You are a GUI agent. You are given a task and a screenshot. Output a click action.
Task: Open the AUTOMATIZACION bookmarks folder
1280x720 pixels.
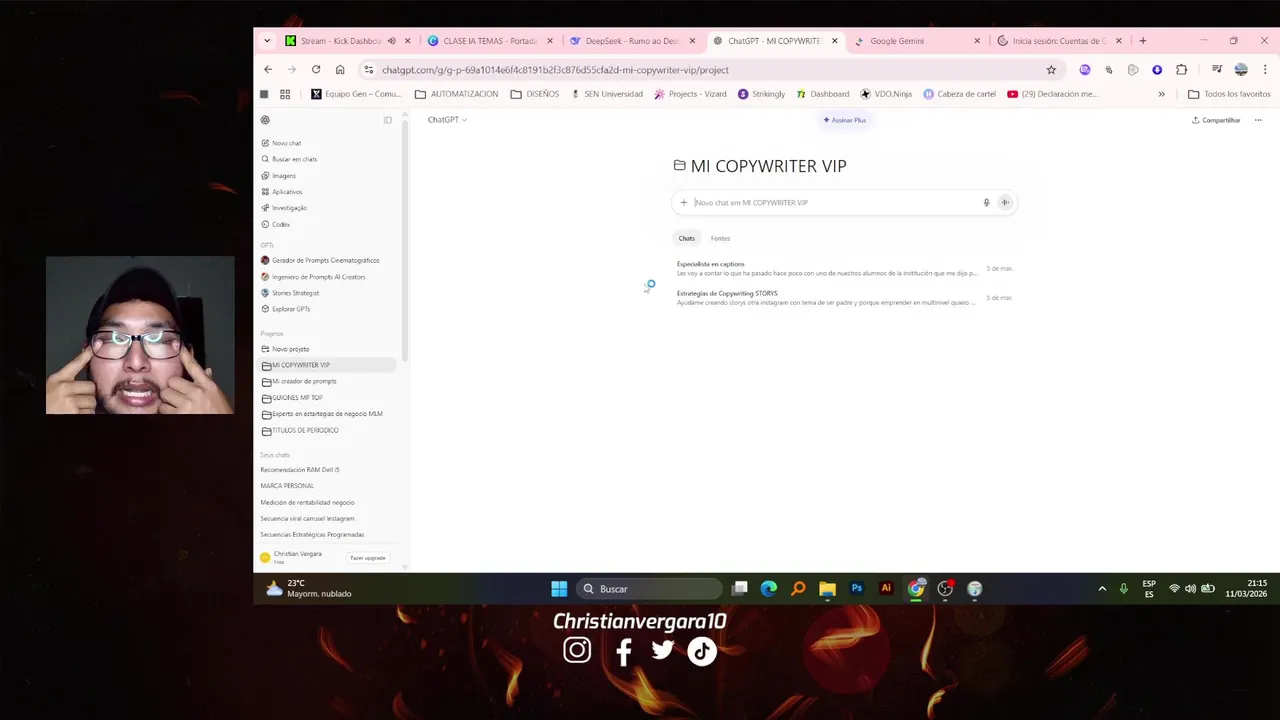(456, 94)
